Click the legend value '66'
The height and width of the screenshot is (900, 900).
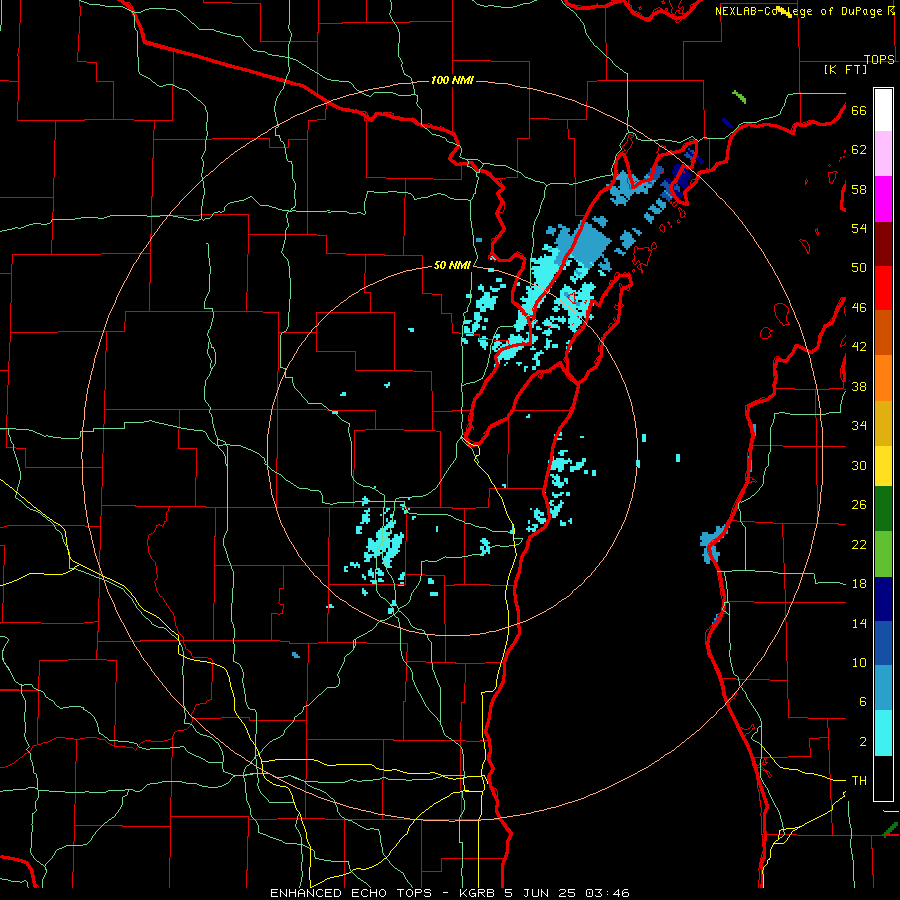click(x=859, y=110)
